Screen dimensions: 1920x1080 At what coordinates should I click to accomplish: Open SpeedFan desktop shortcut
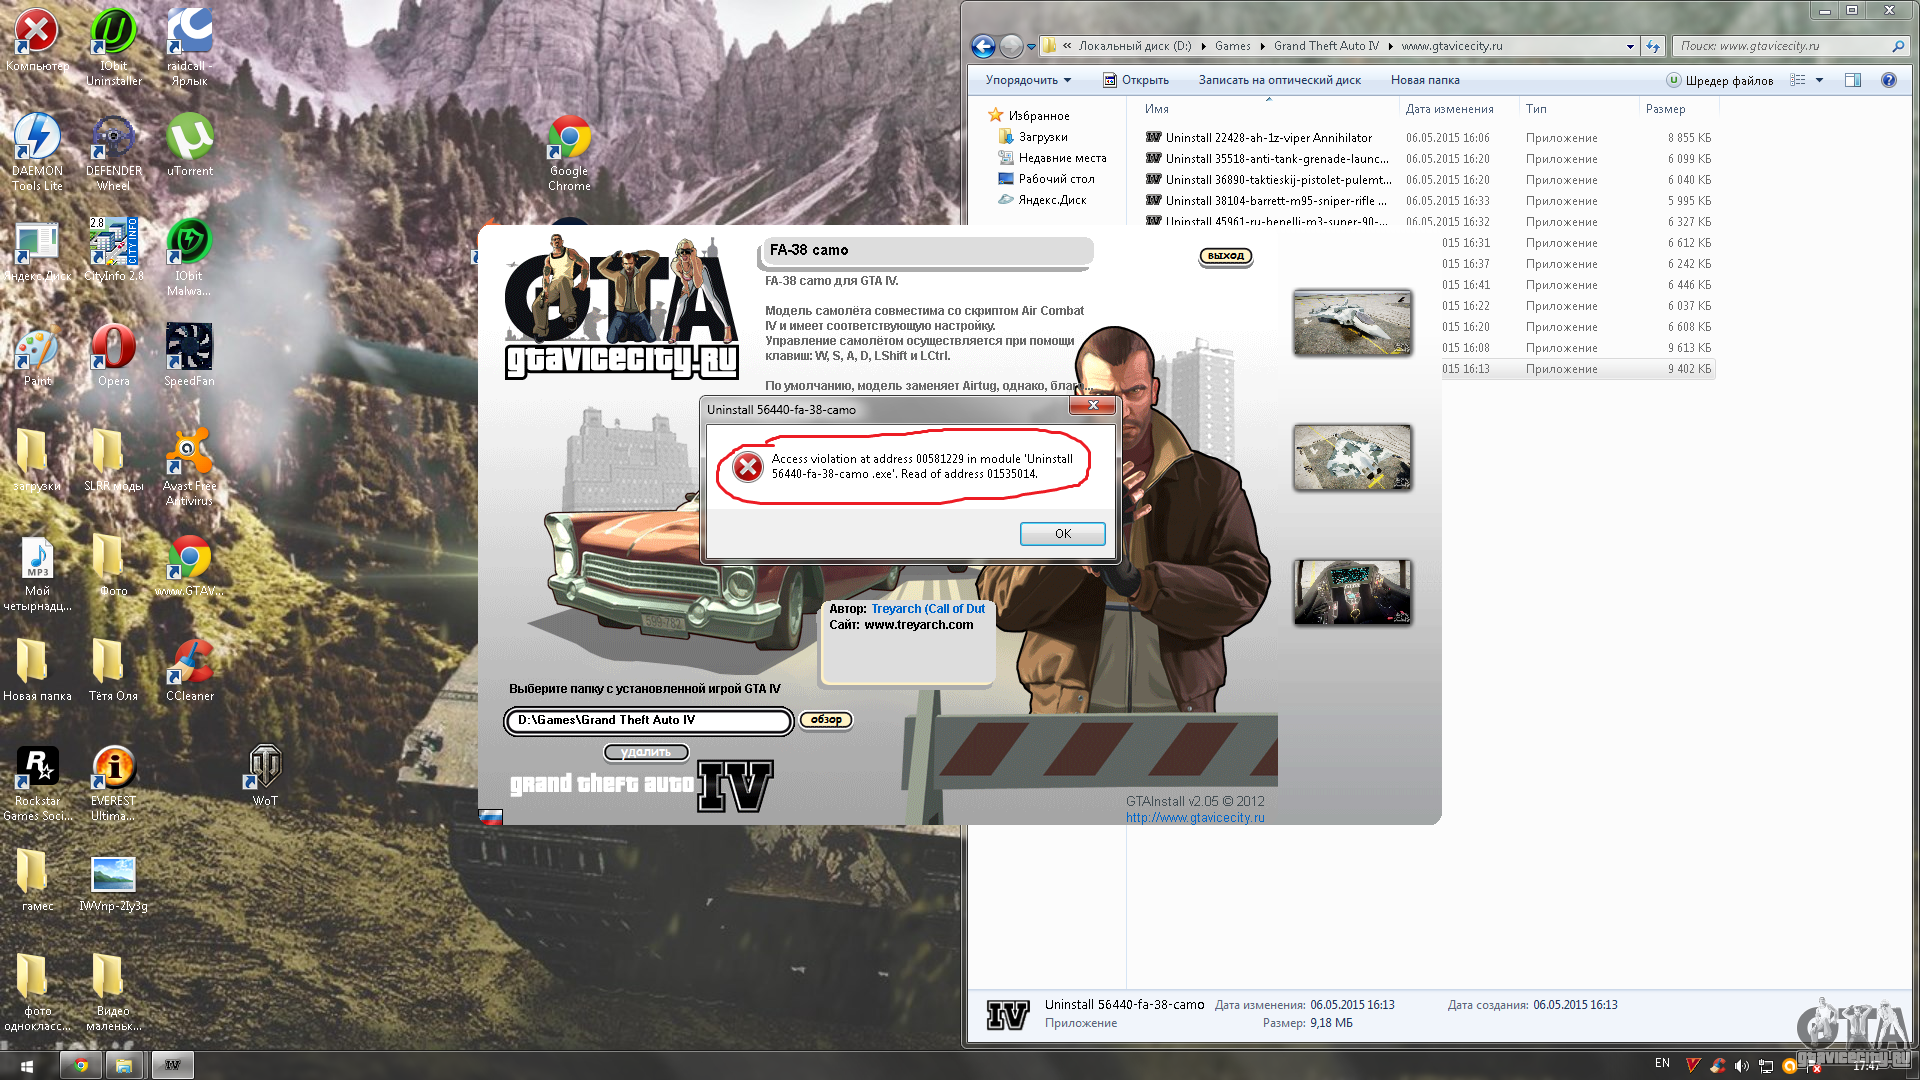click(189, 355)
